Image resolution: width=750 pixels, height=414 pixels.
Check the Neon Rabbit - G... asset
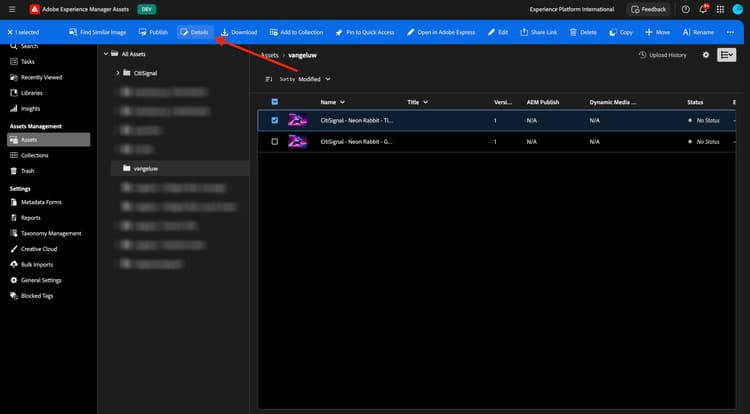coord(275,142)
